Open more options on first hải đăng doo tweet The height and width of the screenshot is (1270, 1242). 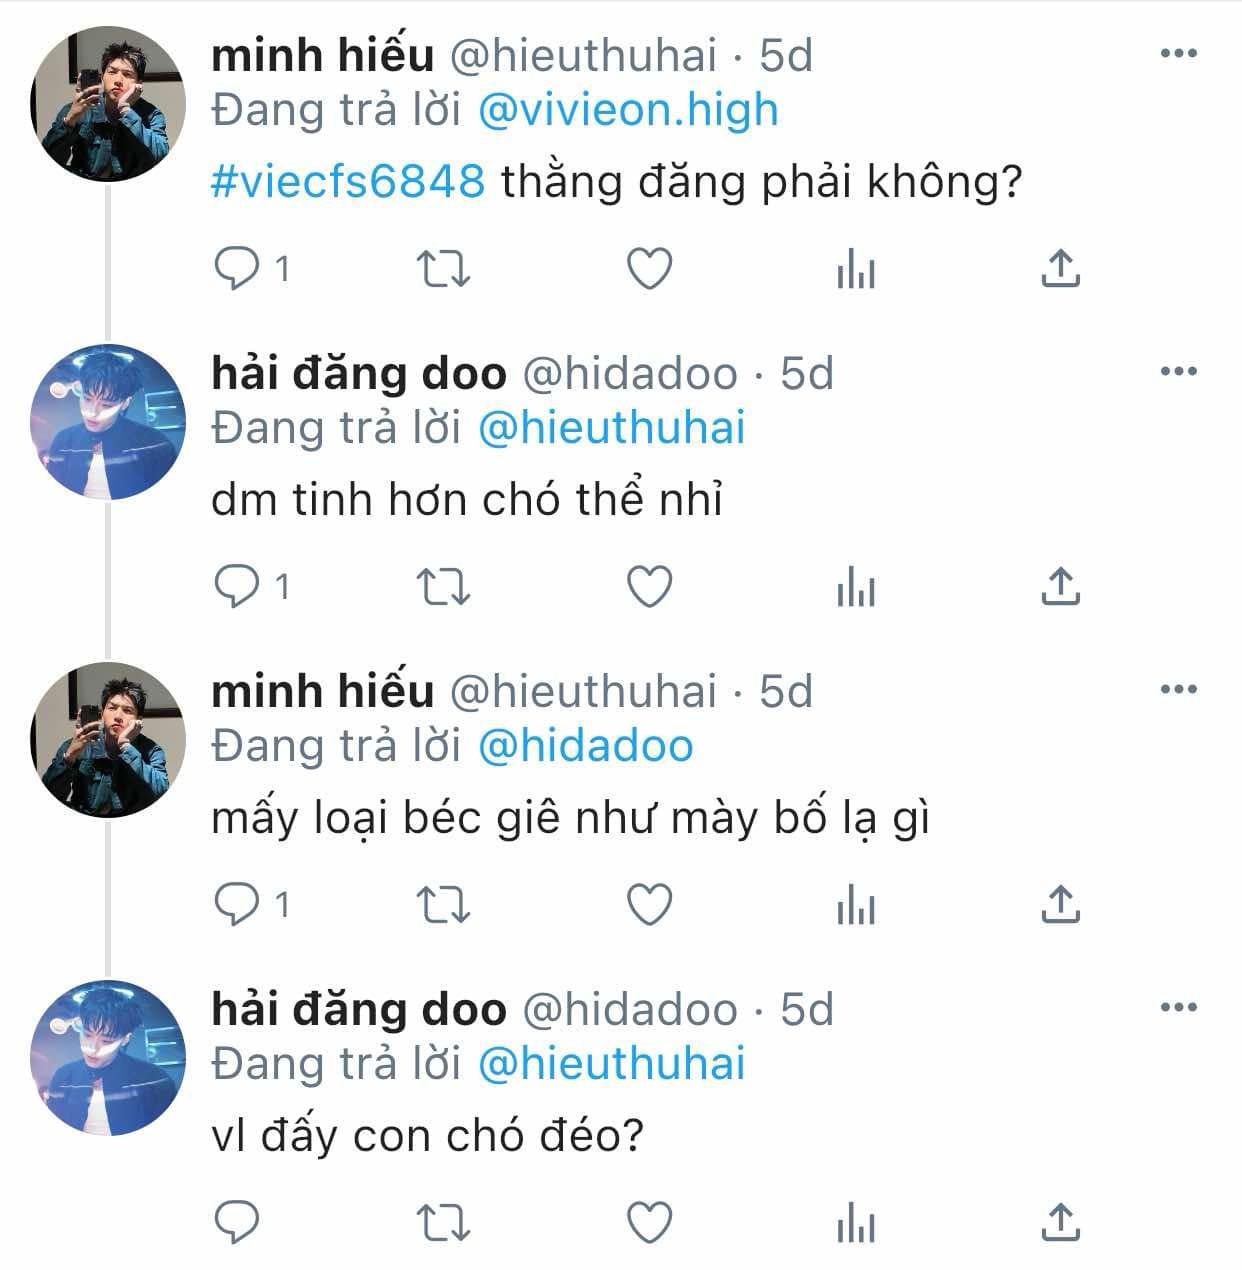point(1178,372)
